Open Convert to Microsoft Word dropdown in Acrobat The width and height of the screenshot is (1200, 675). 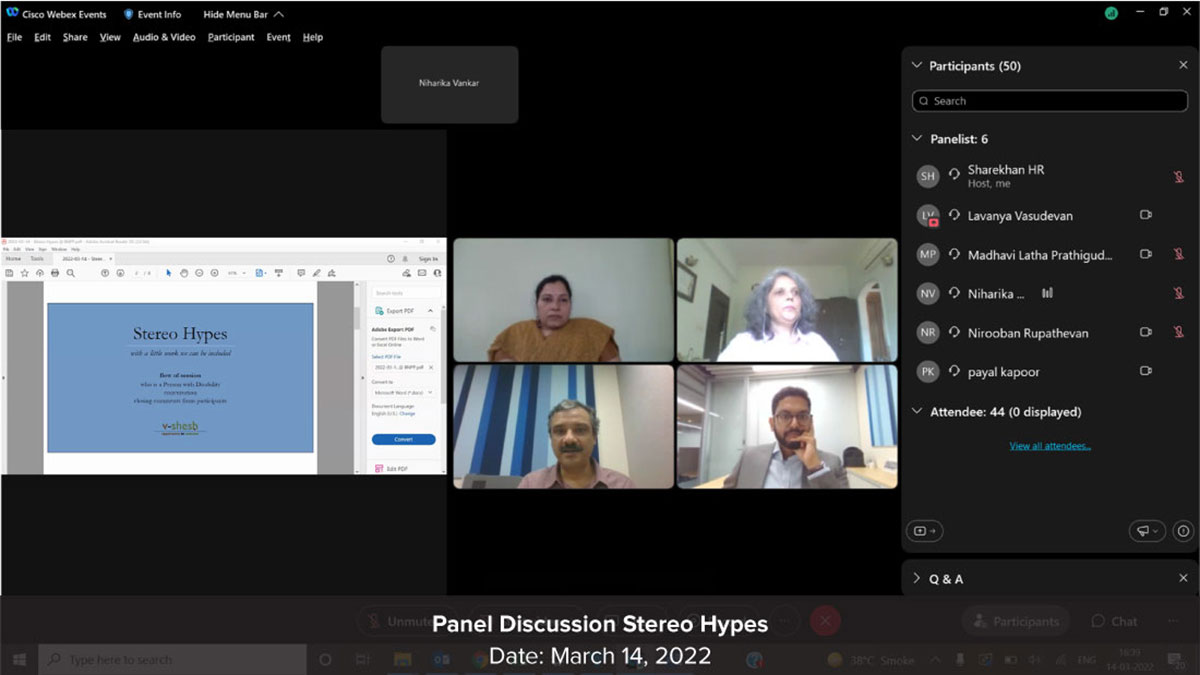(x=403, y=393)
